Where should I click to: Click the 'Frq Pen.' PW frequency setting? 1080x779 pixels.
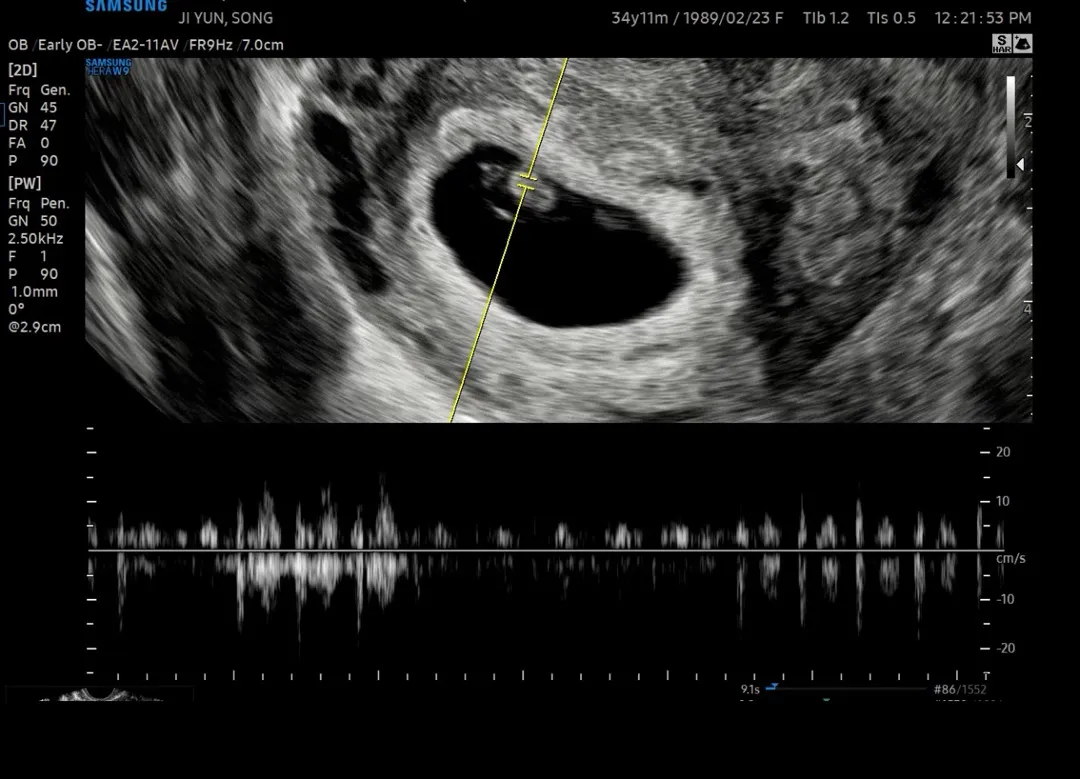39,204
